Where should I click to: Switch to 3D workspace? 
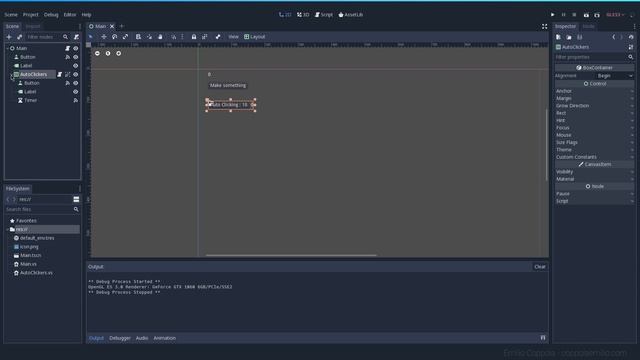[x=303, y=15]
